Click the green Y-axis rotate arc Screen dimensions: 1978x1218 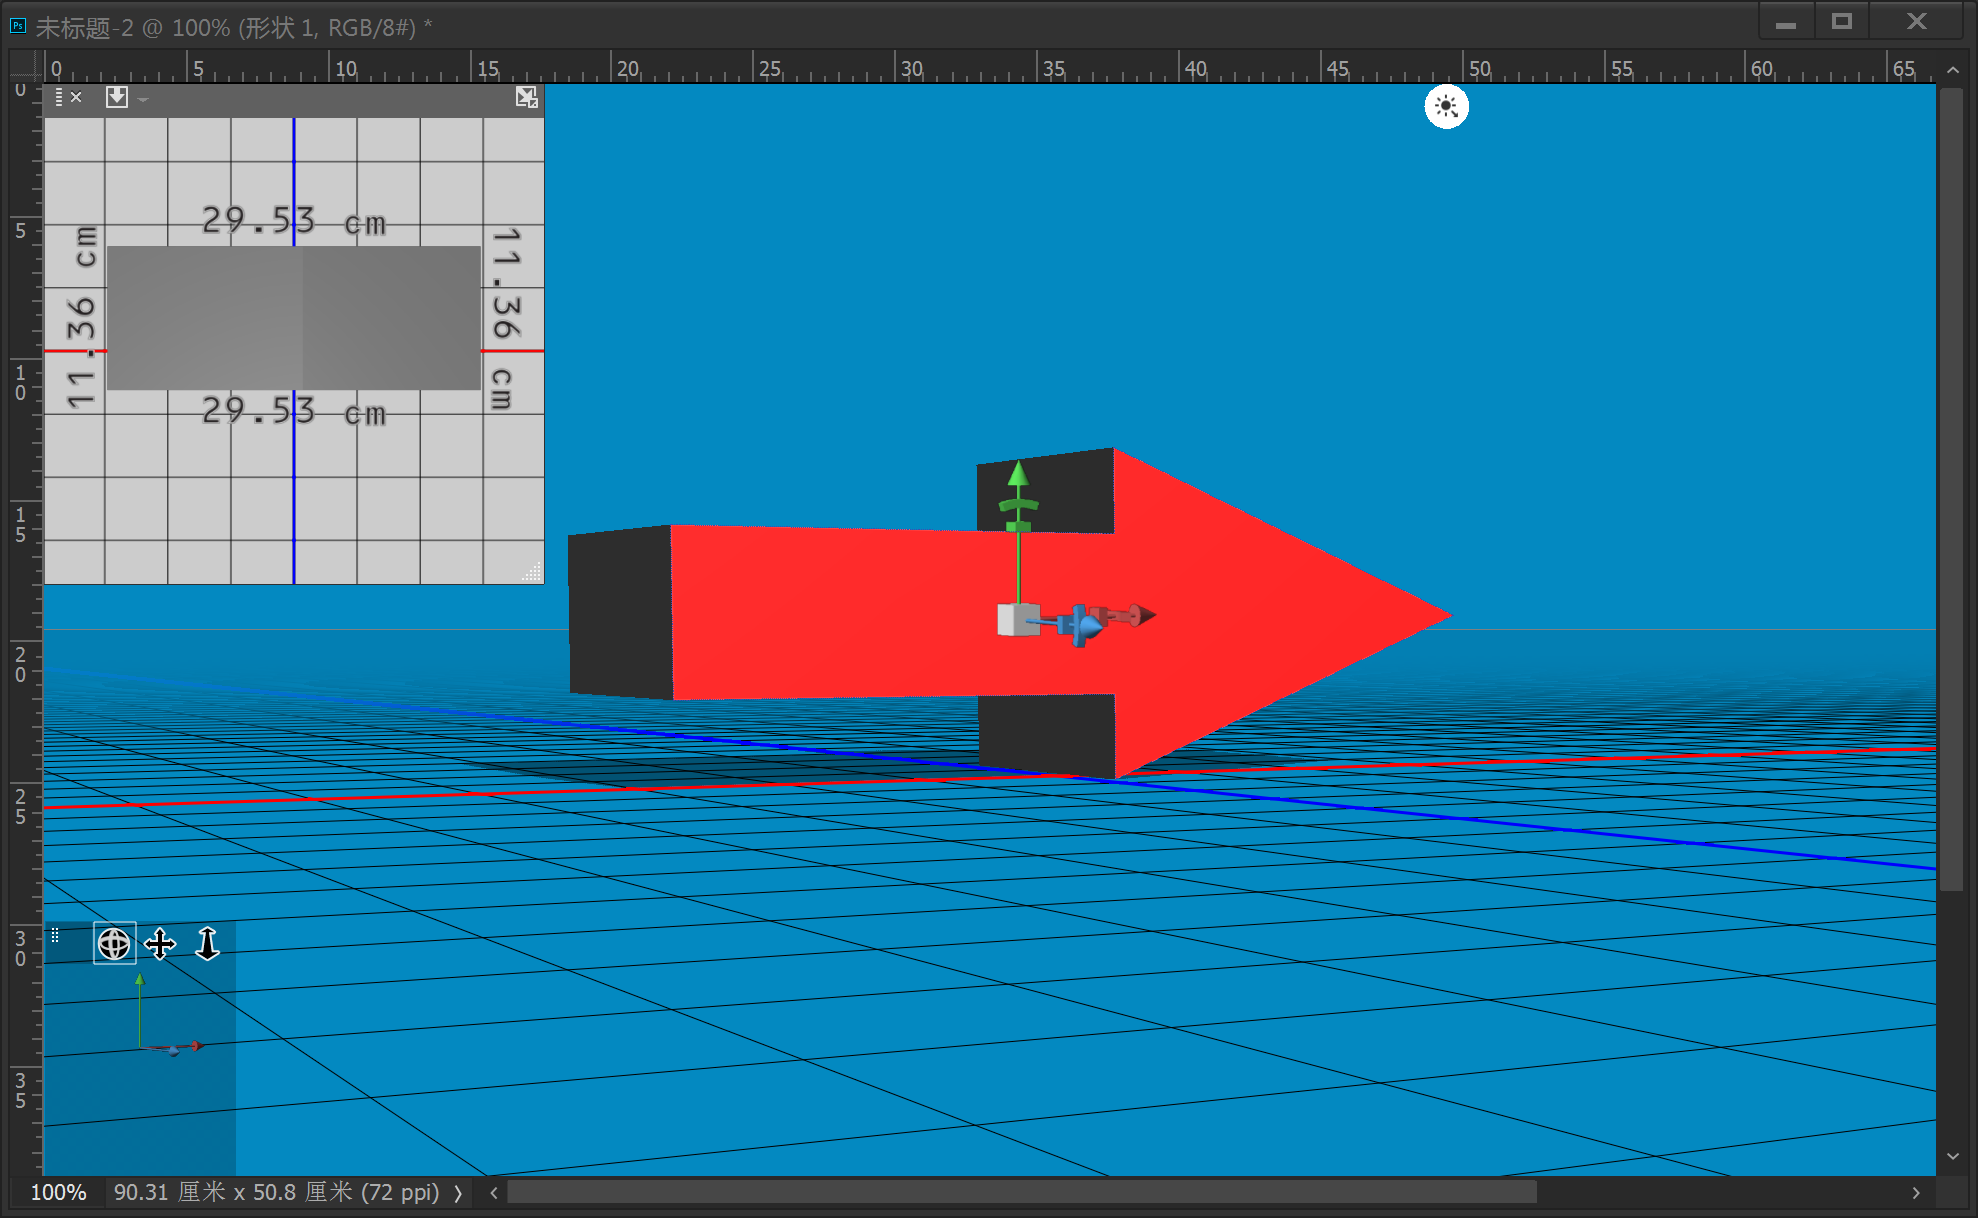[1018, 504]
